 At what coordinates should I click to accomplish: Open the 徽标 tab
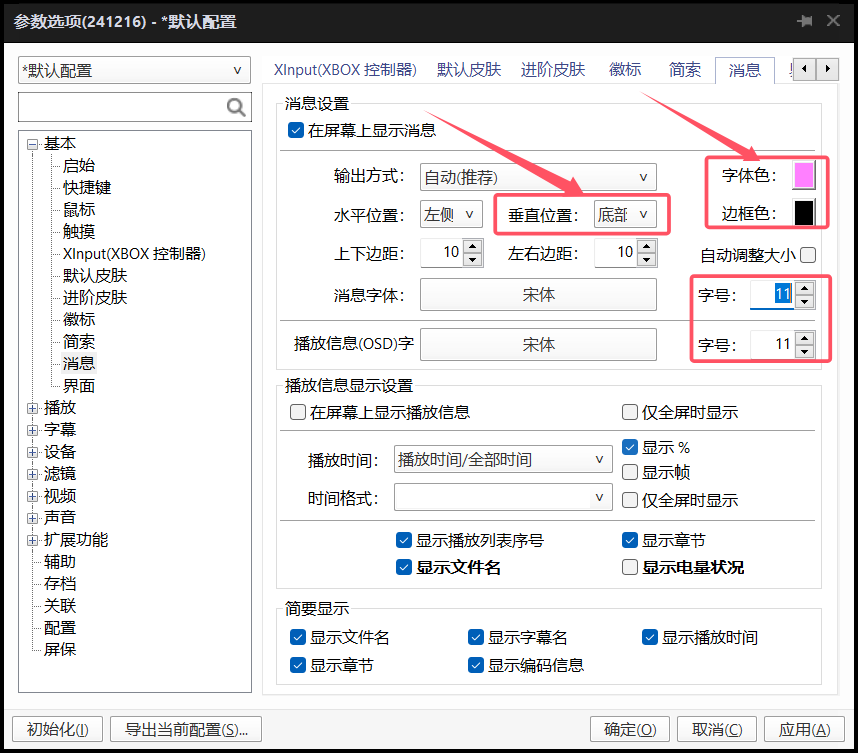pos(625,70)
